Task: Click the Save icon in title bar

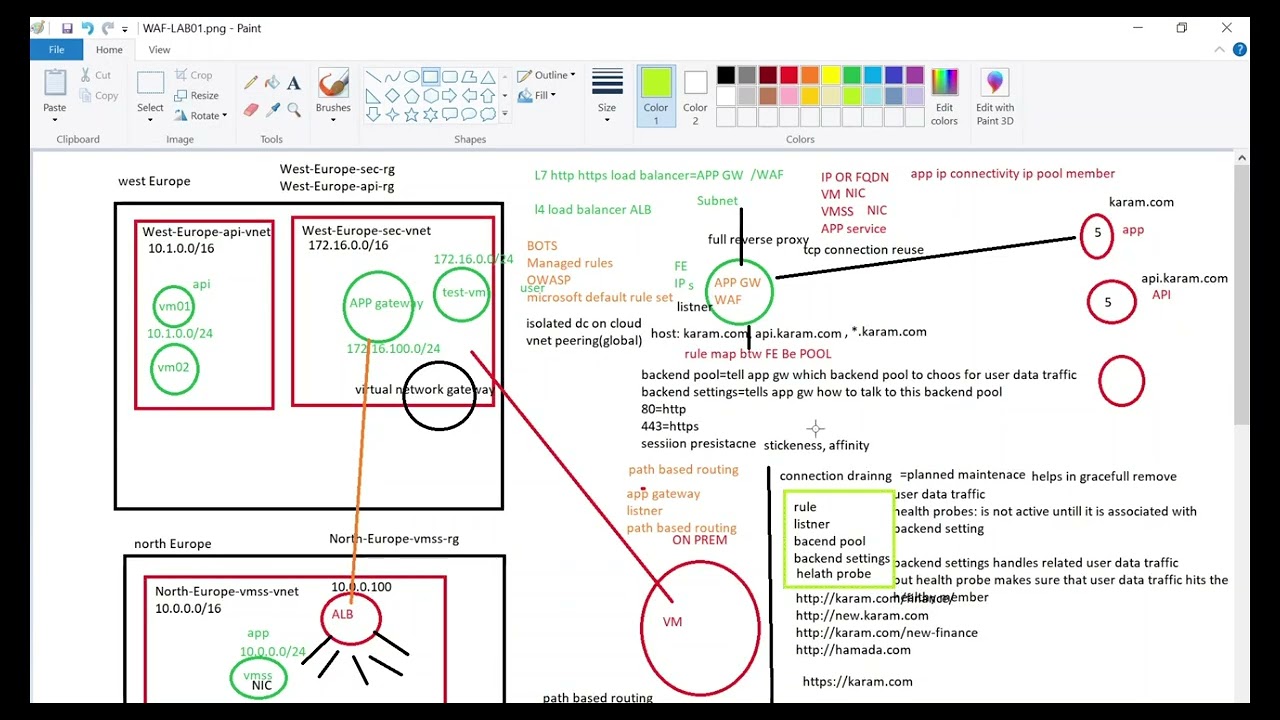Action: click(x=66, y=29)
